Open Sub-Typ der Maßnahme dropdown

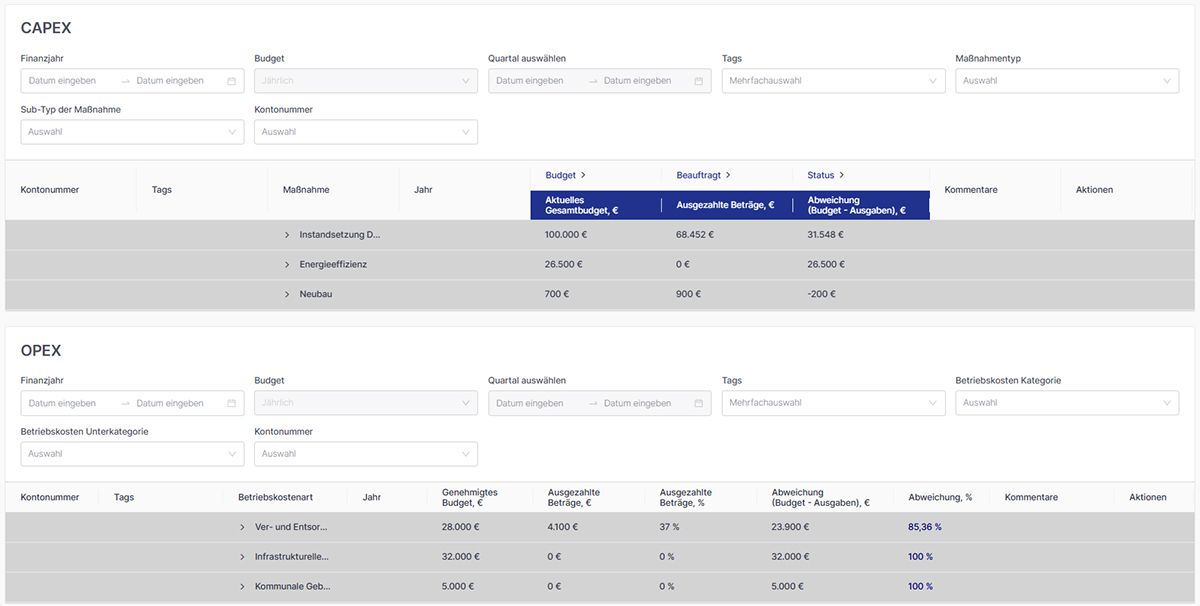pyautogui.click(x=132, y=132)
